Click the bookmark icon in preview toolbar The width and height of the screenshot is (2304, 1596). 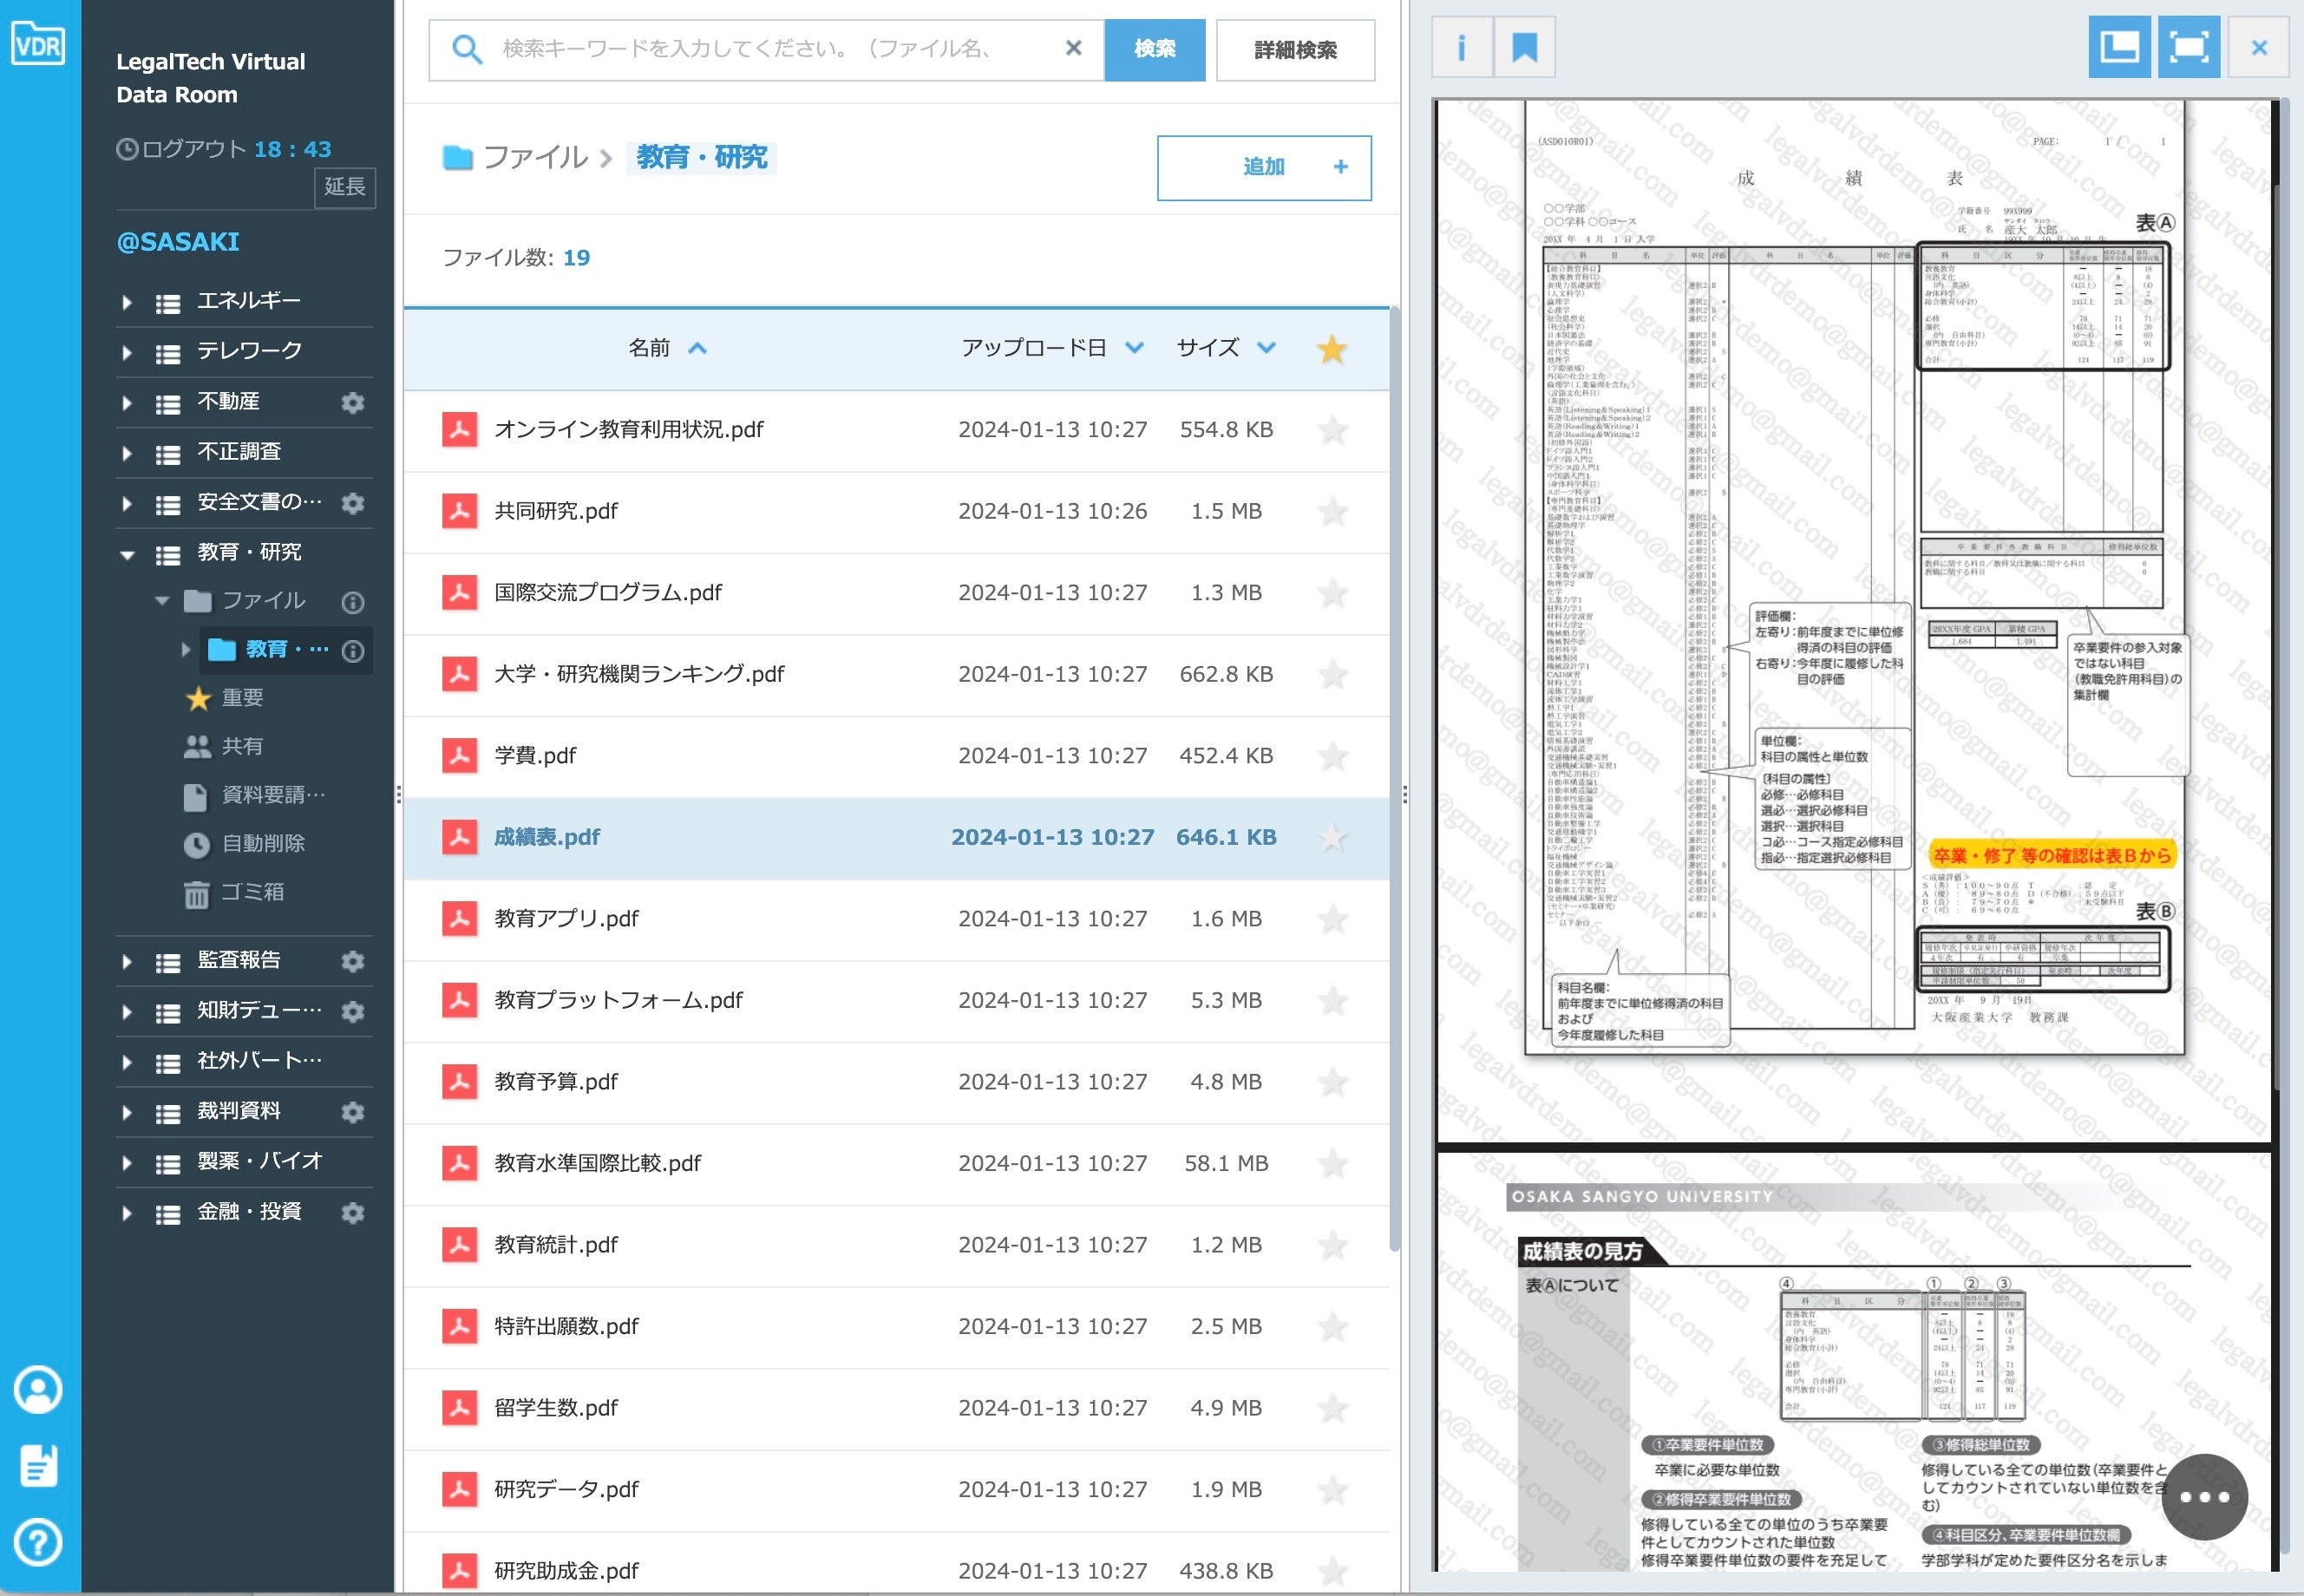(1524, 48)
